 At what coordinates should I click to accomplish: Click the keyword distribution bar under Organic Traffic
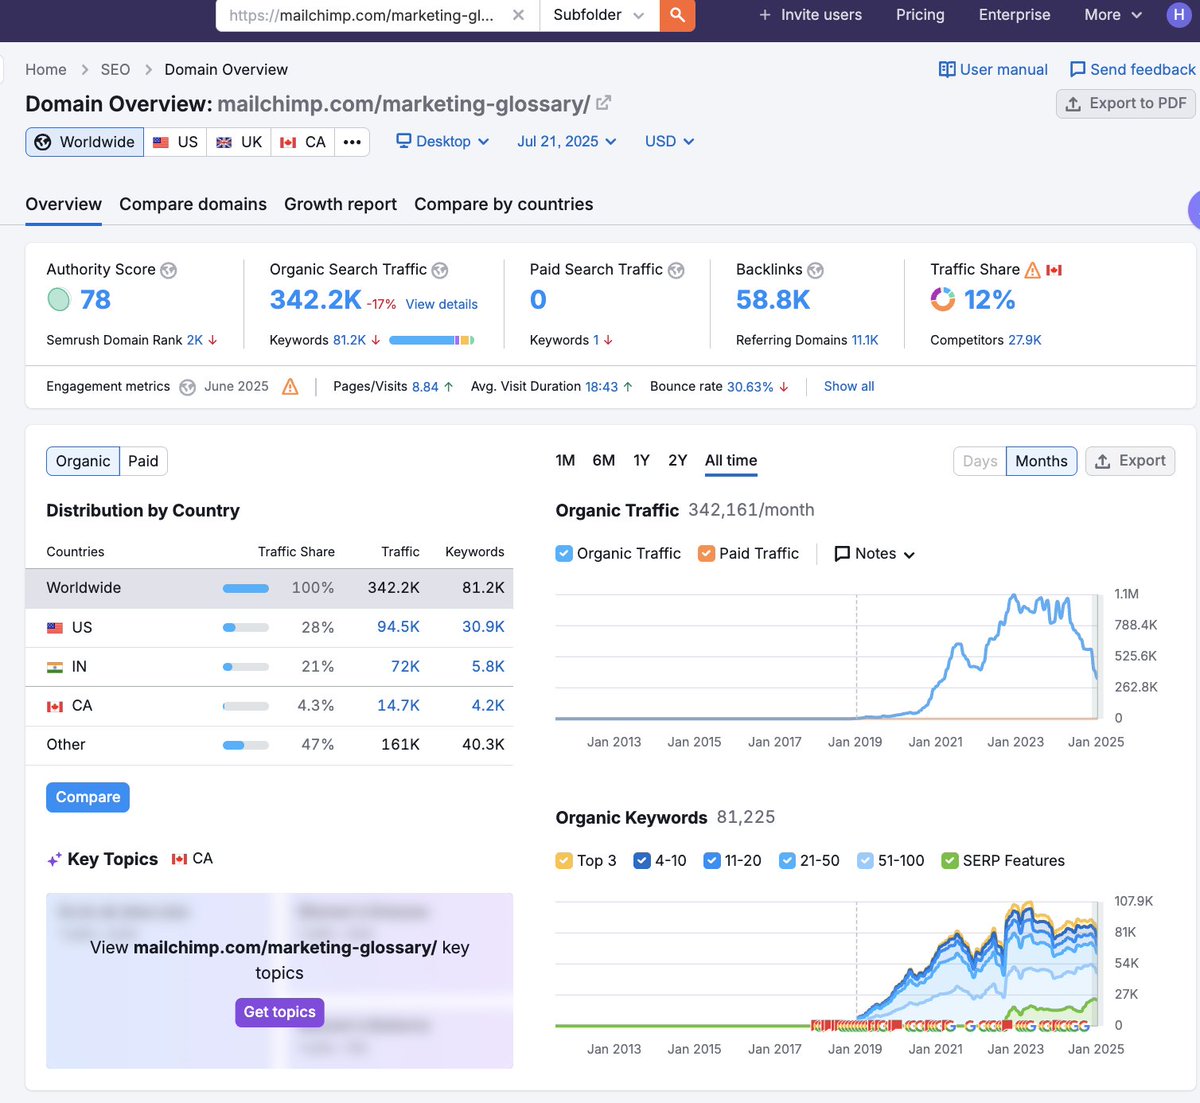pyautogui.click(x=431, y=340)
